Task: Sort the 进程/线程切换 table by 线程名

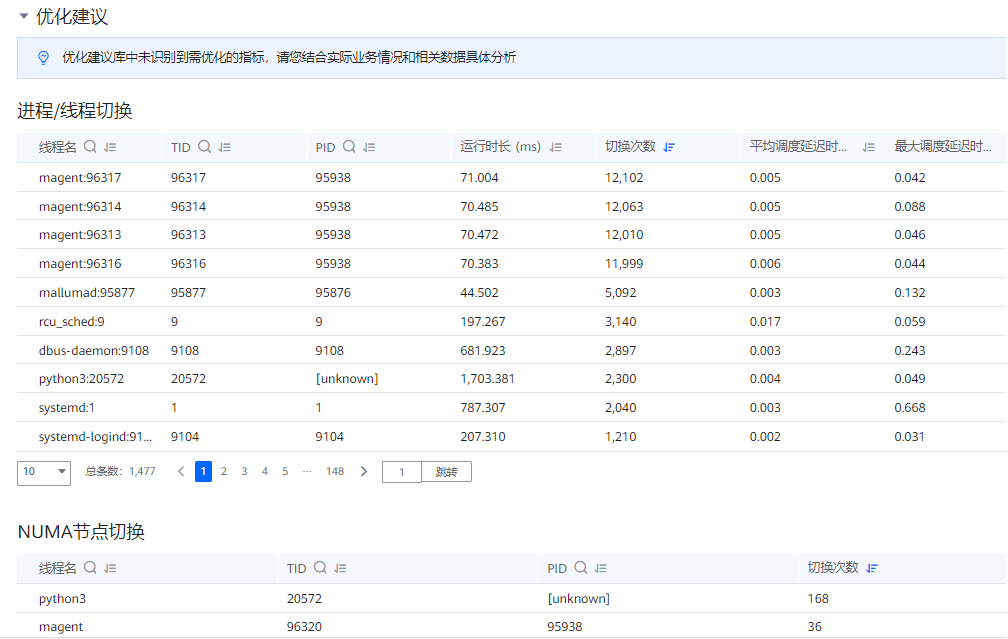Action: coord(111,147)
